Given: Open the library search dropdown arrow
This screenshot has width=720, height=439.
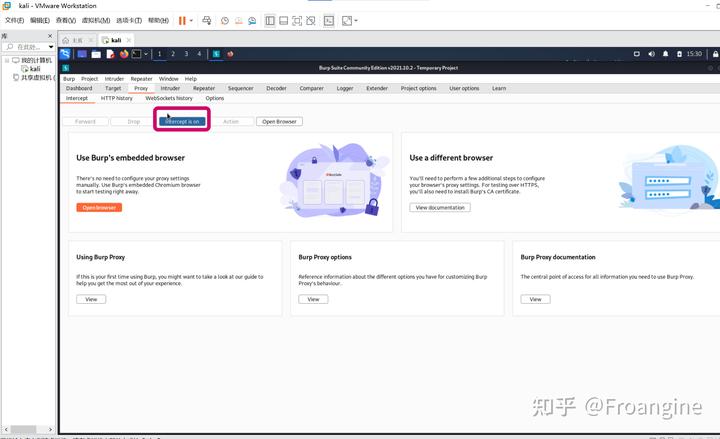Looking at the screenshot, I should (51, 47).
